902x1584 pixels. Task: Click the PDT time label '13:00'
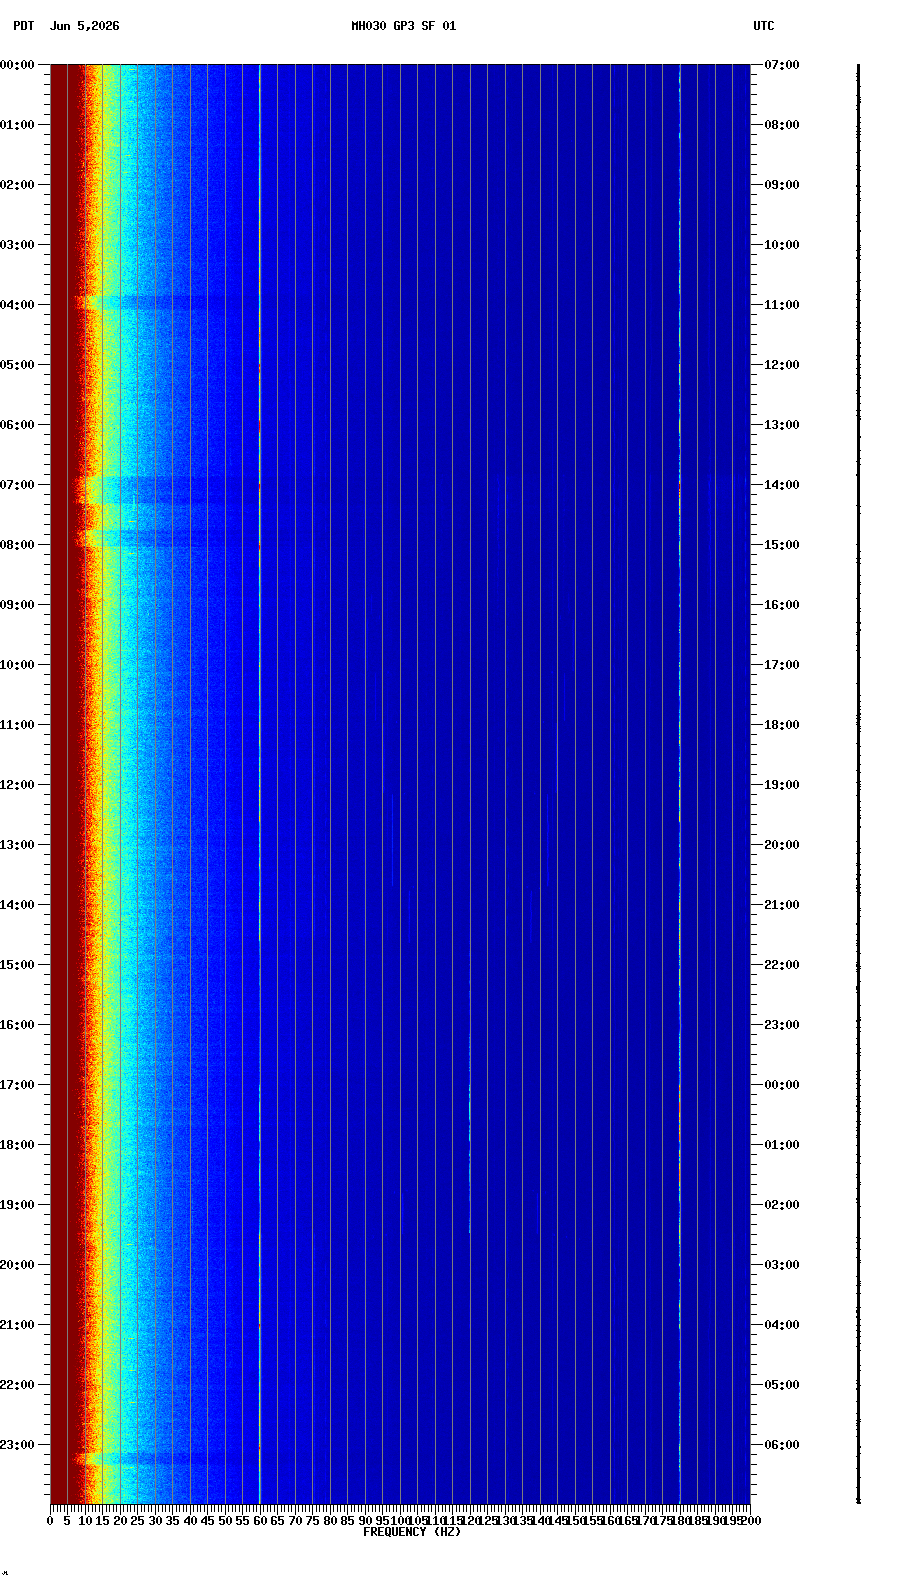click(17, 845)
